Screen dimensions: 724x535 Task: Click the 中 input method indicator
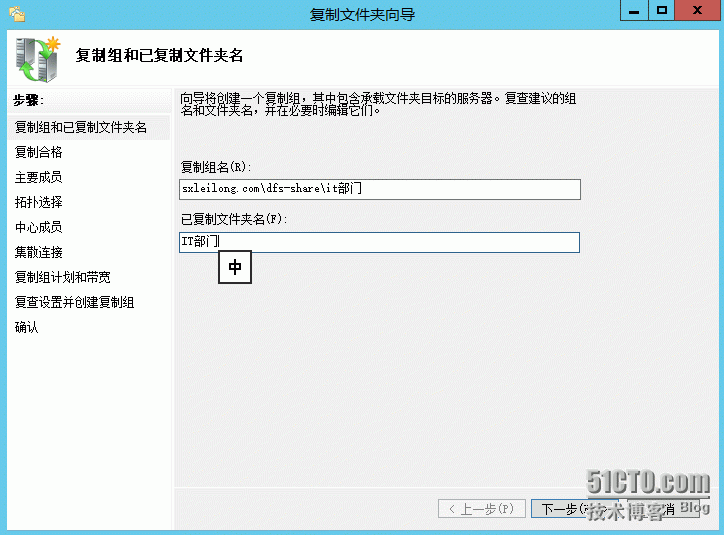point(235,267)
